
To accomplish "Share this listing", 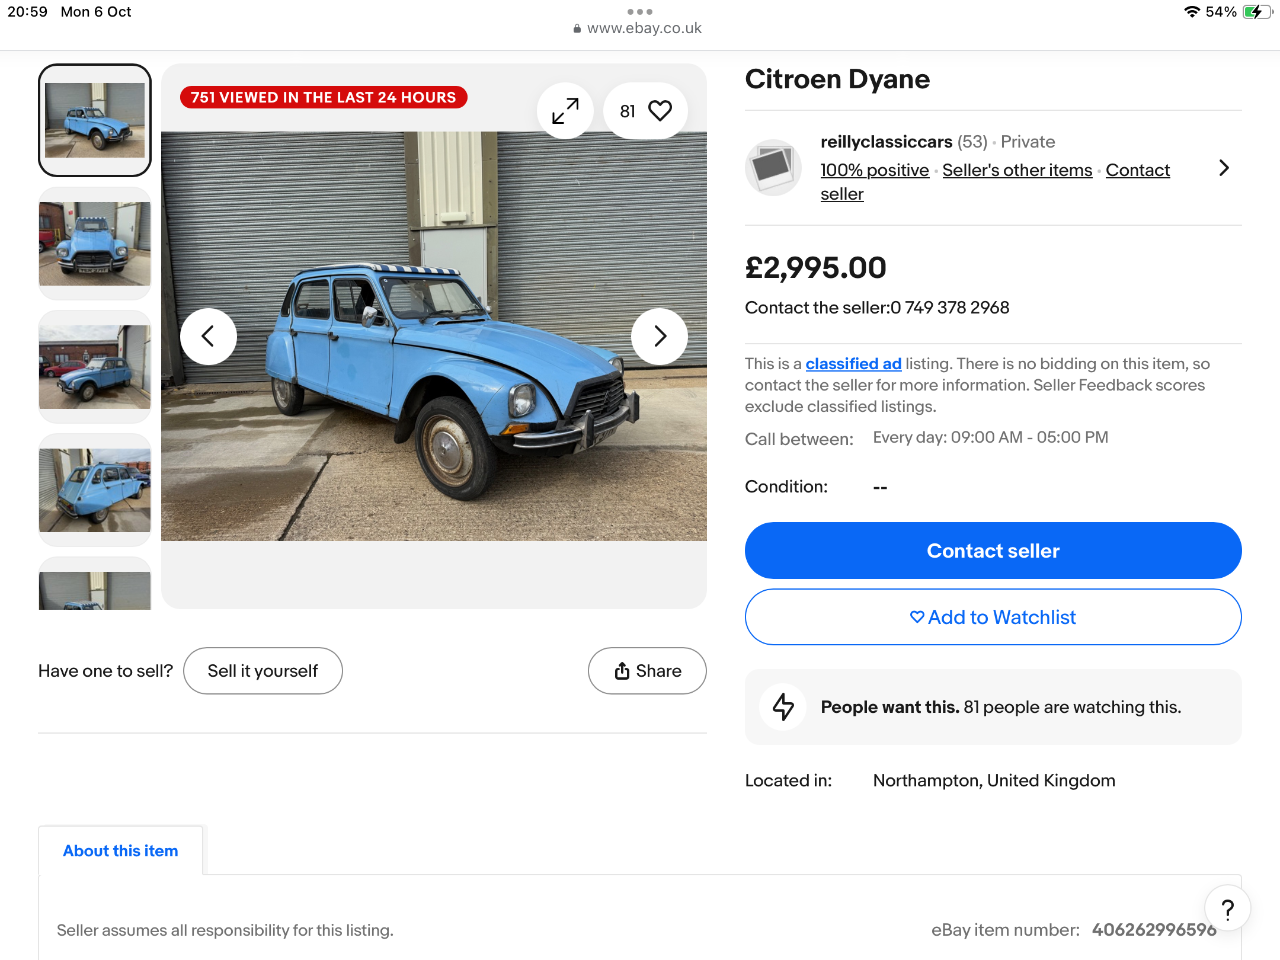I will (647, 671).
